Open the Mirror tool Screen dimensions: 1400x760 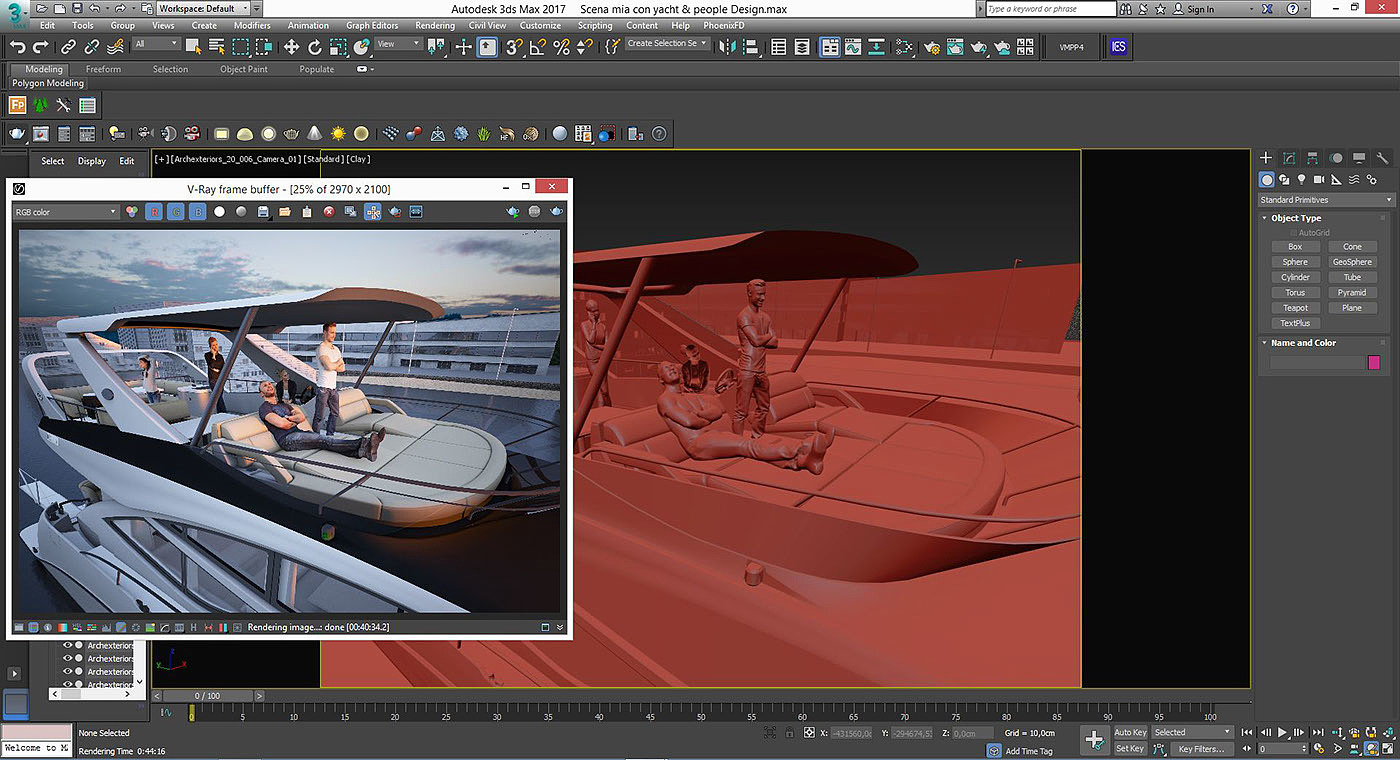click(x=727, y=47)
